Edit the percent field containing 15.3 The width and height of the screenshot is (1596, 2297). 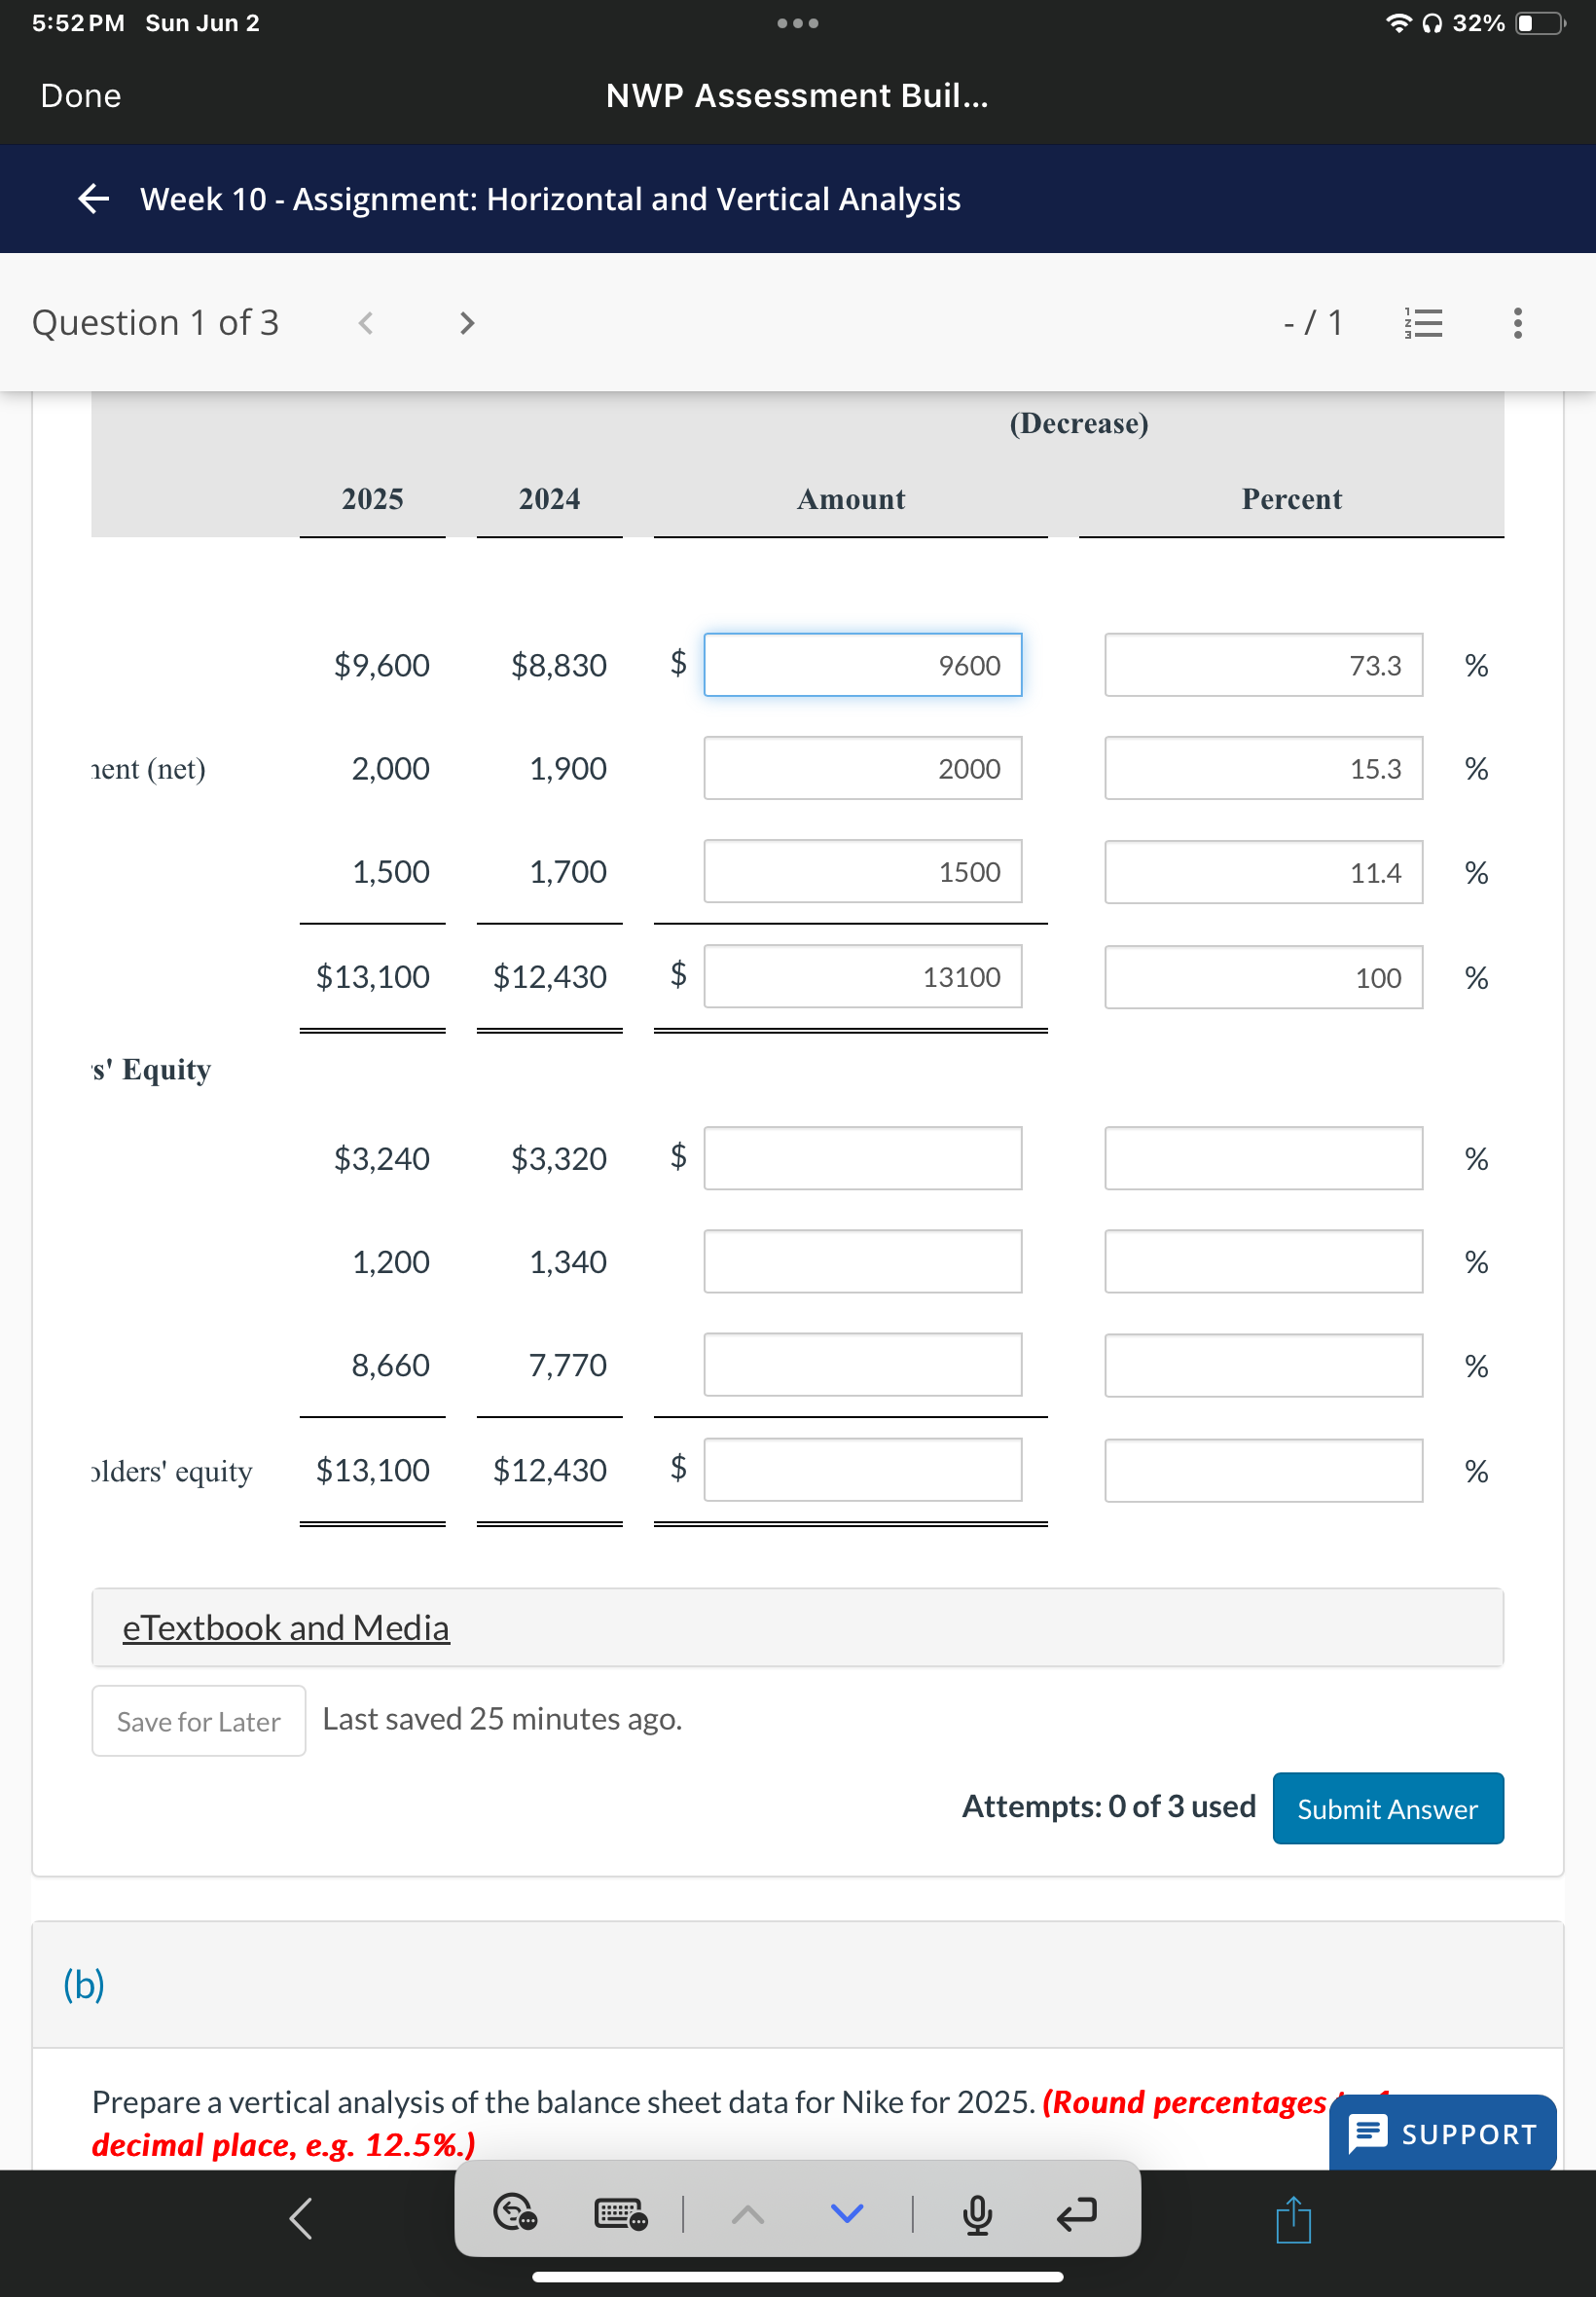pyautogui.click(x=1263, y=768)
